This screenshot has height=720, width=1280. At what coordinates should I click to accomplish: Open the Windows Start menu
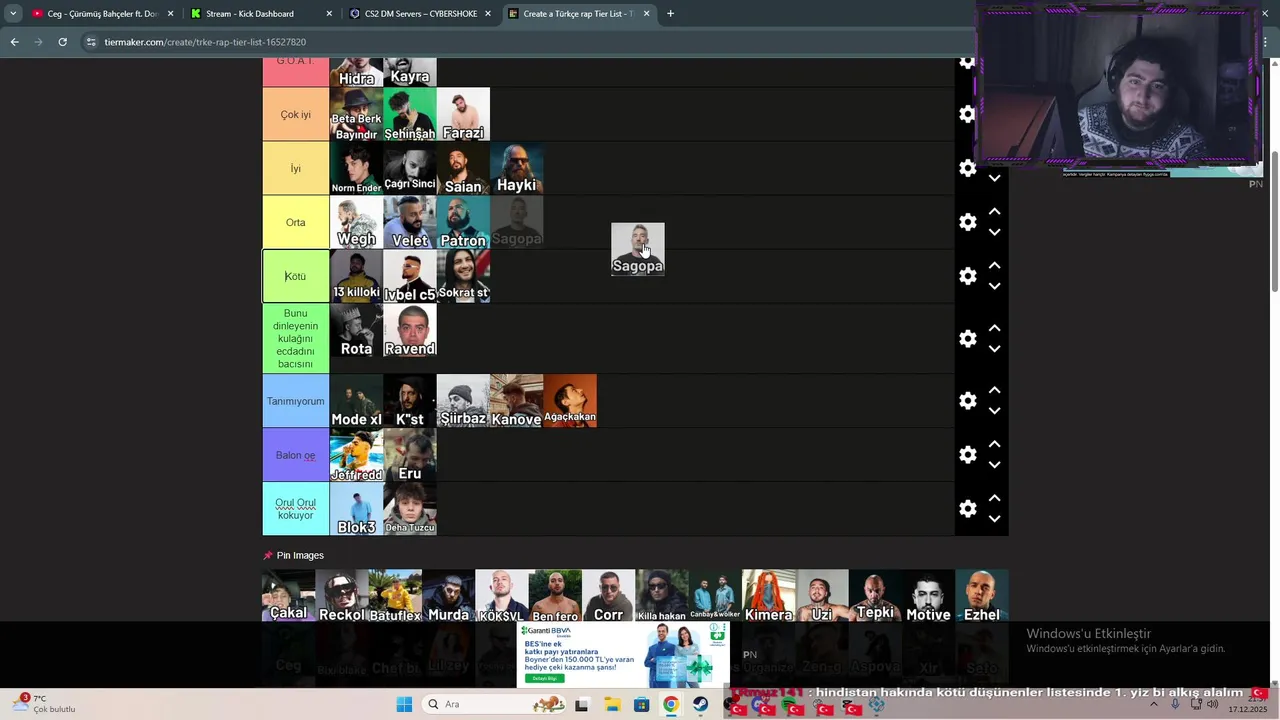coord(404,704)
